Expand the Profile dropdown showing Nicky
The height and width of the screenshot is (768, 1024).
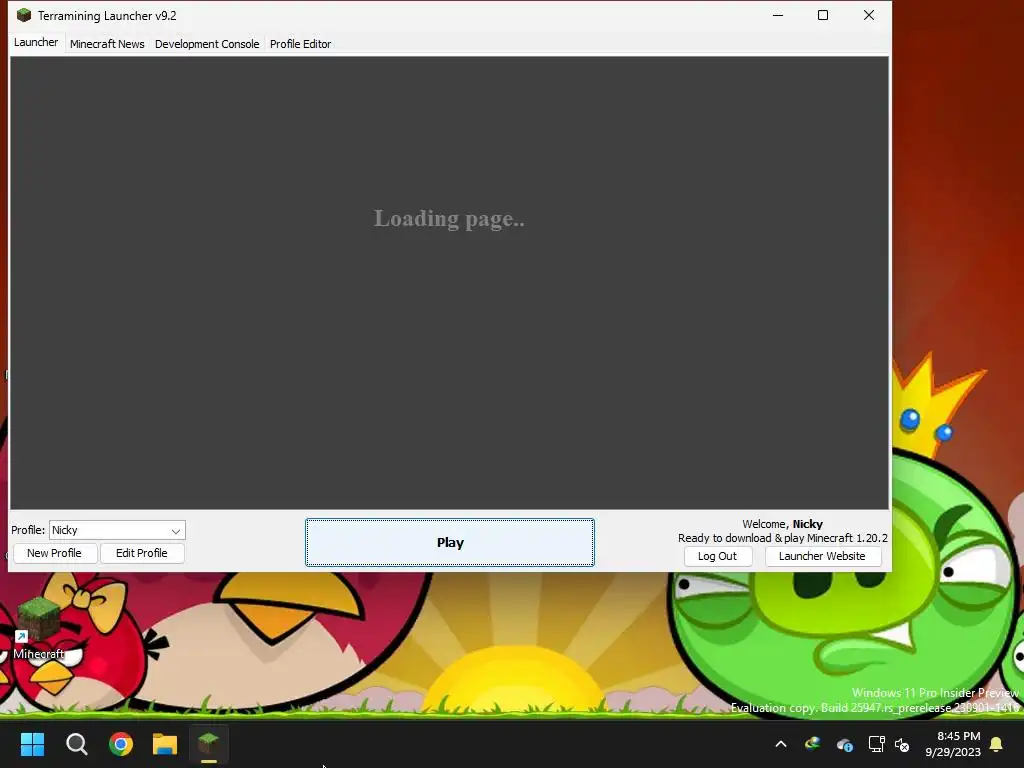[x=118, y=530]
